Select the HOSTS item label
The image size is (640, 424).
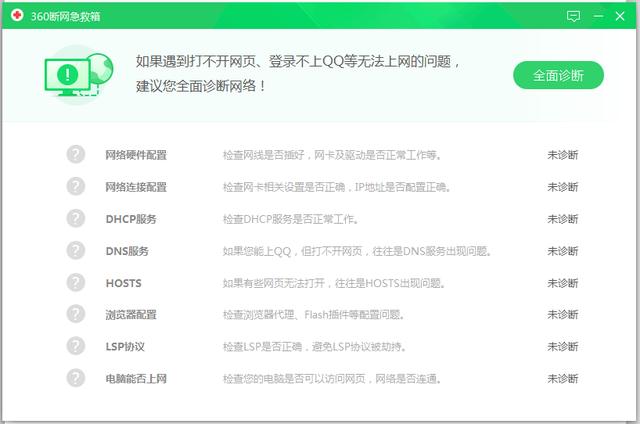coord(124,283)
